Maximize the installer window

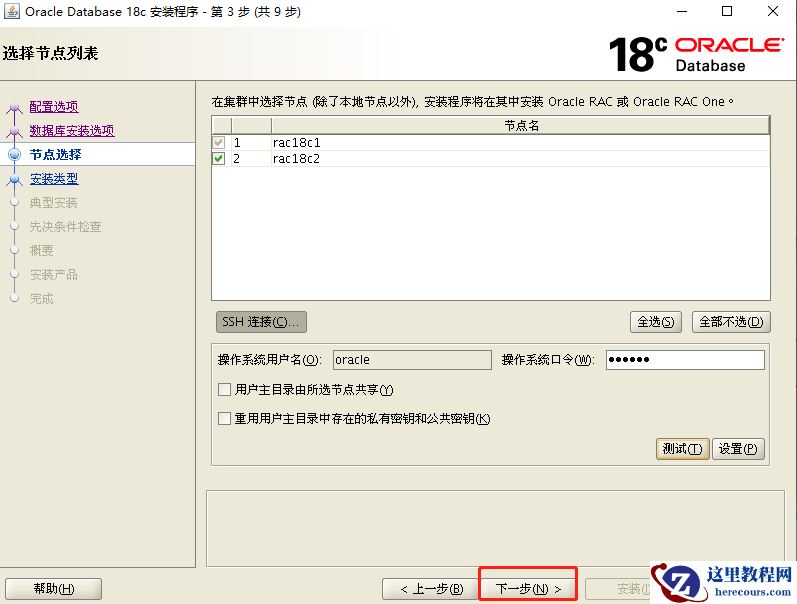pos(727,11)
